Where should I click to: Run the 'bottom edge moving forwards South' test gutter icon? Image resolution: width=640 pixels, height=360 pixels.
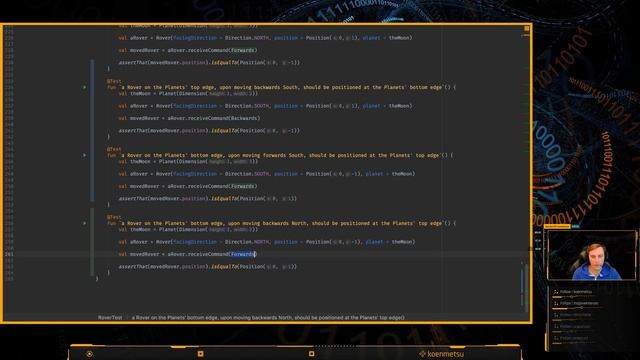pyautogui.click(x=84, y=155)
